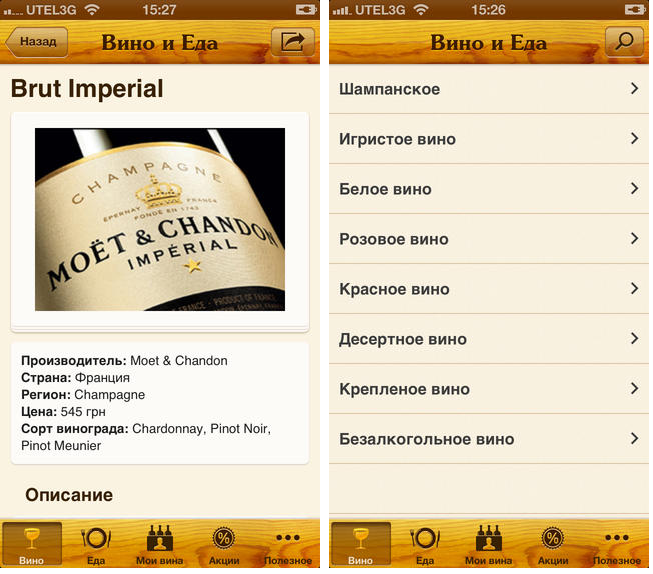Image resolution: width=653 pixels, height=574 pixels.
Task: Tap the share icon in header
Action: pyautogui.click(x=293, y=42)
